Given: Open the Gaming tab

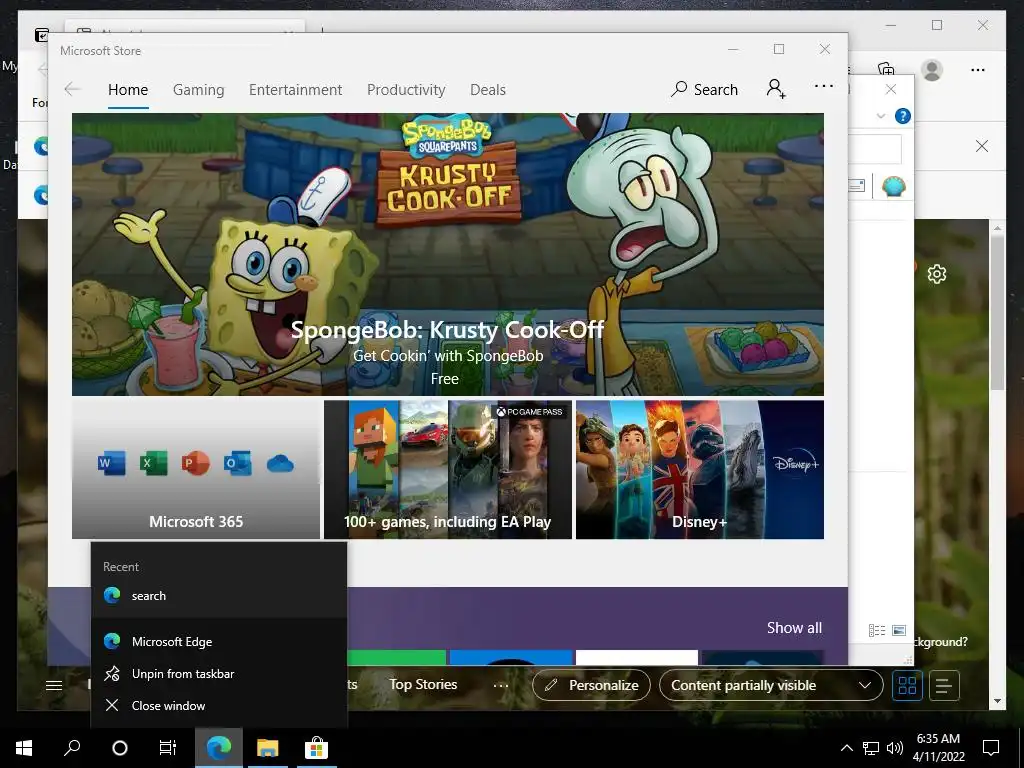Looking at the screenshot, I should (x=199, y=89).
